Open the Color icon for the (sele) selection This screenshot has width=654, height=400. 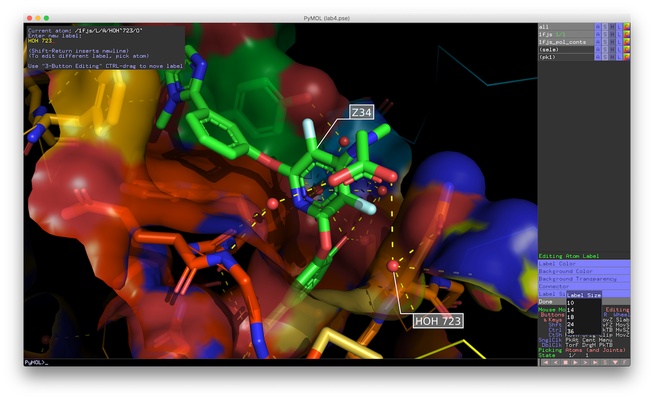[627, 50]
